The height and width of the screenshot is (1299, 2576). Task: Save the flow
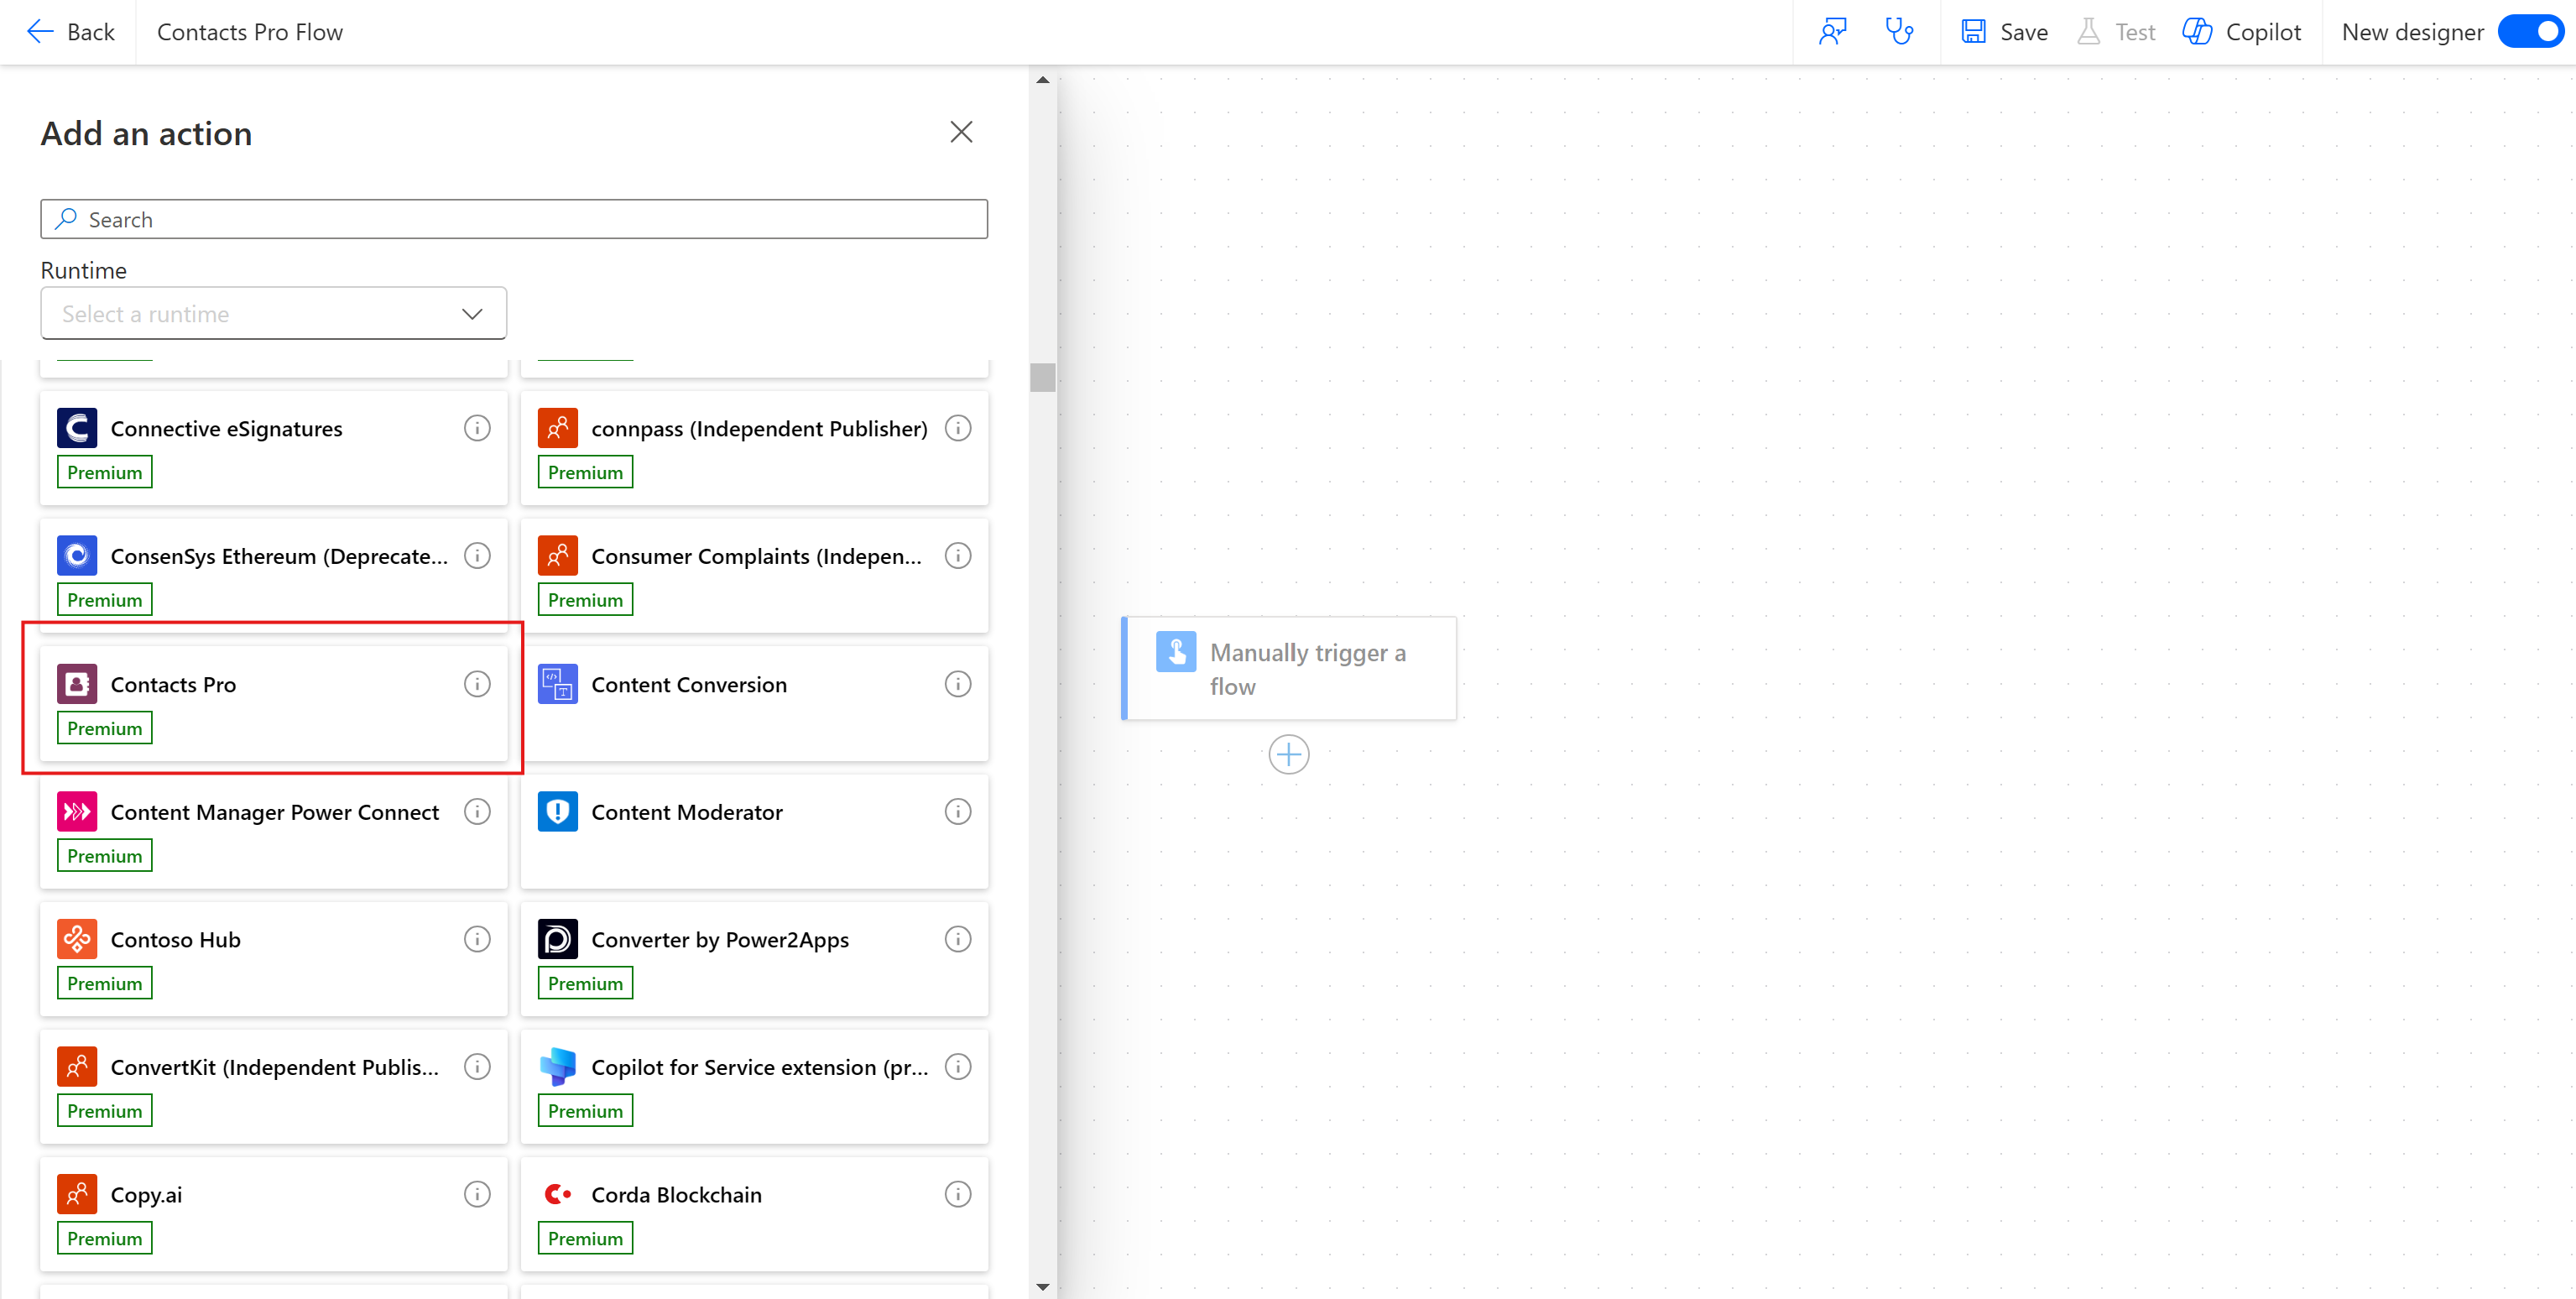point(2005,32)
